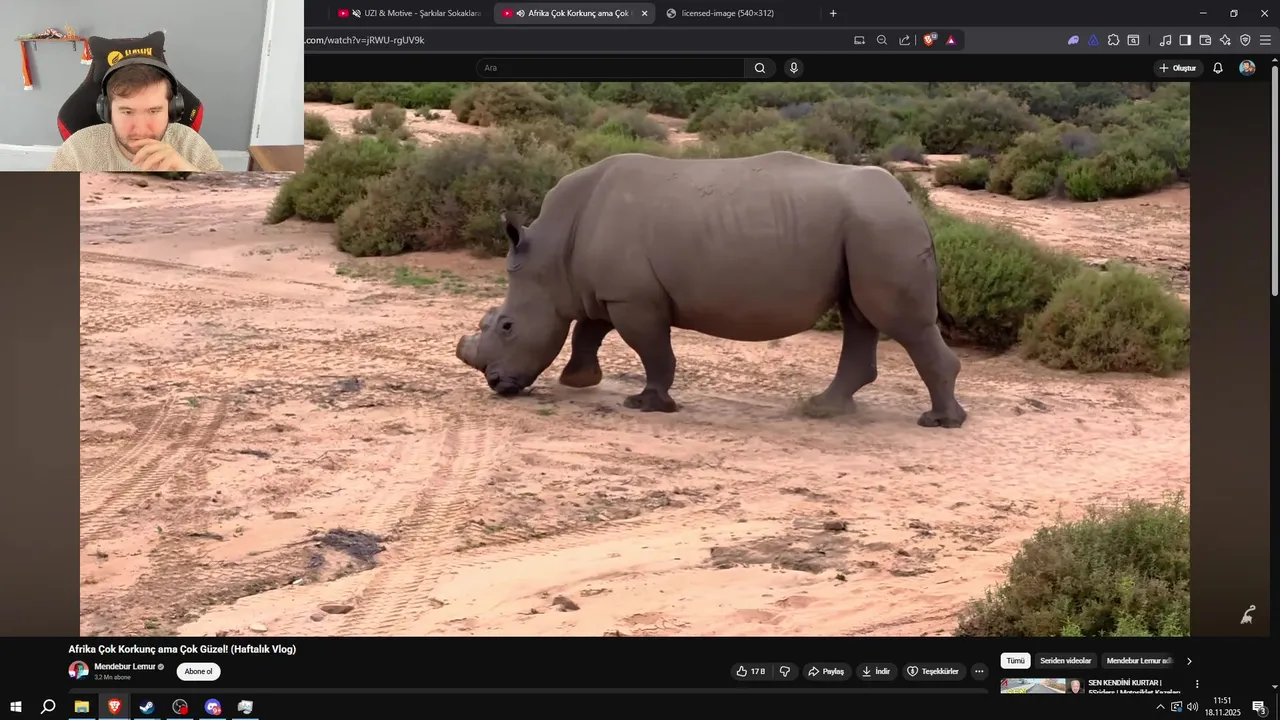Expand filter chips with right arrow
This screenshot has width=1280, height=720.
(x=1189, y=661)
